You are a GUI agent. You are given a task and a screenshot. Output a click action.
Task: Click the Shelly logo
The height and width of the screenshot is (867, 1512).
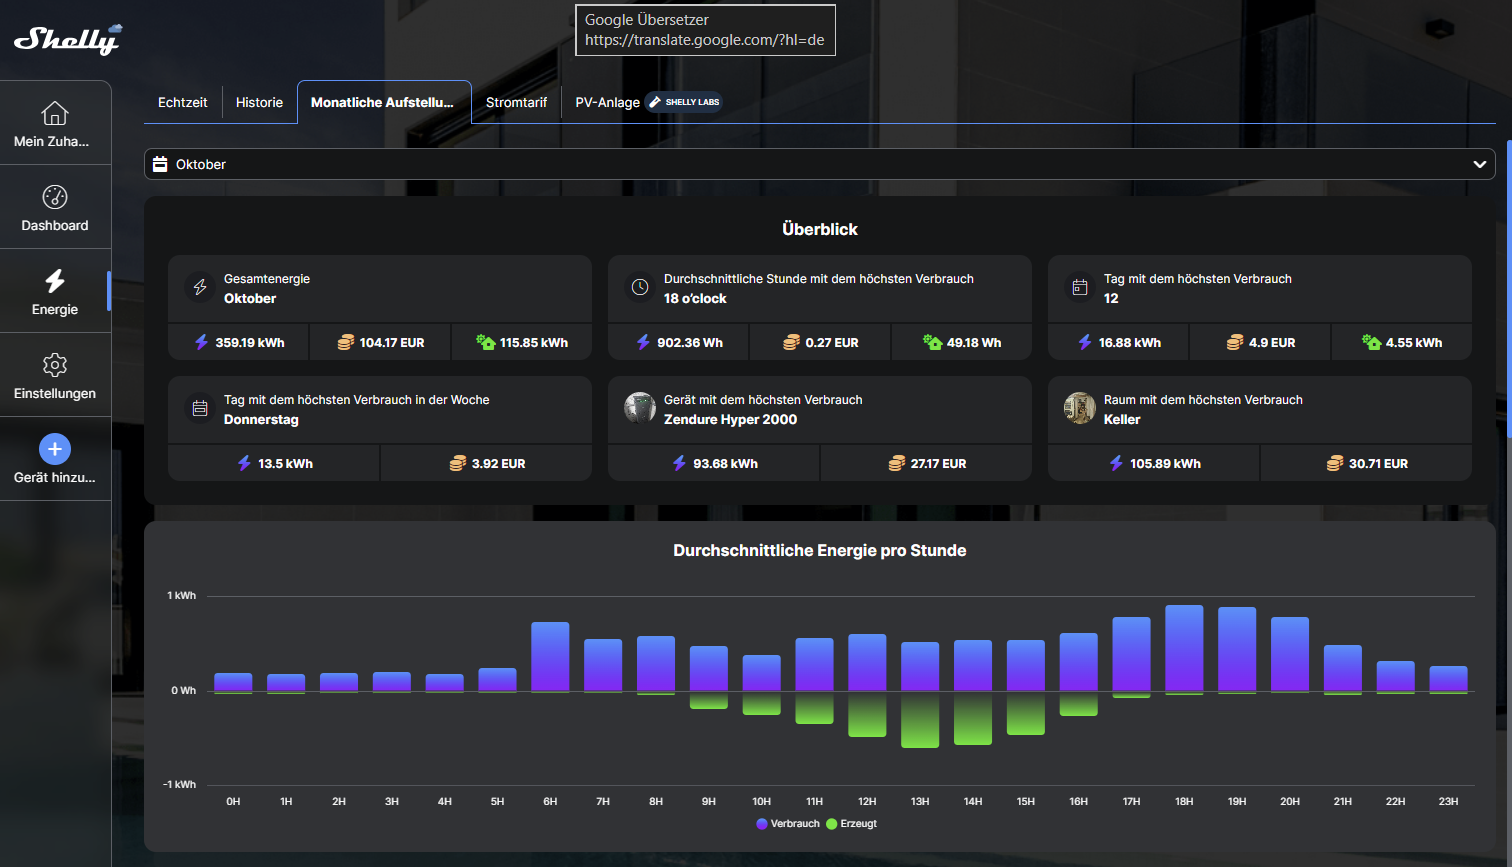(x=67, y=39)
